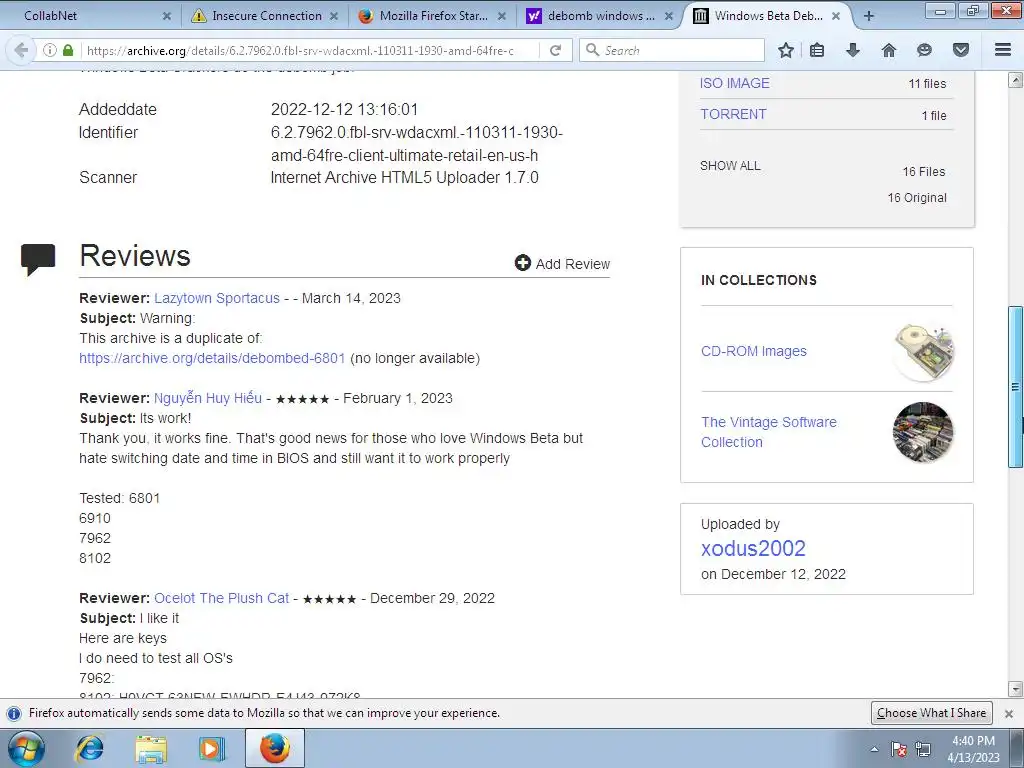The width and height of the screenshot is (1024, 768).
Task: Reload the page with the refresh arrow
Action: point(556,50)
